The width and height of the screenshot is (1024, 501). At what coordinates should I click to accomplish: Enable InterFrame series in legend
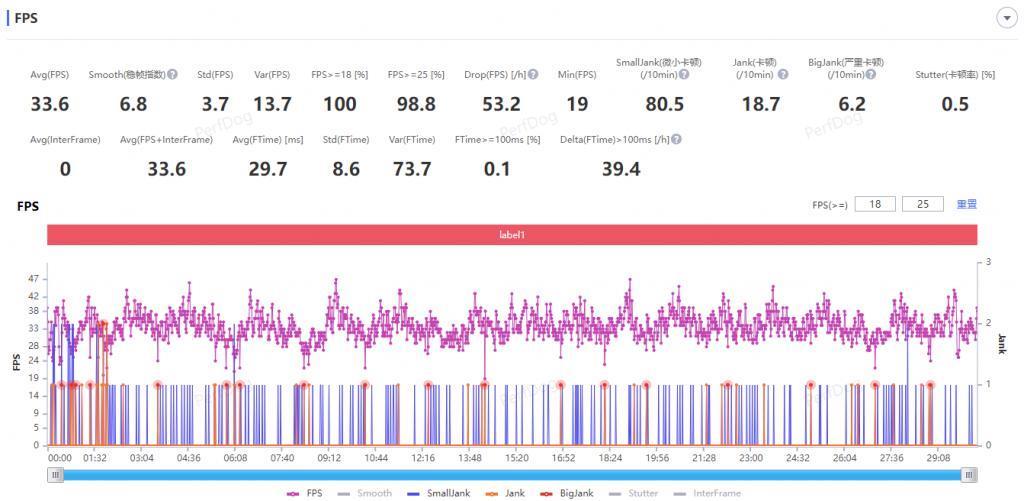click(x=707, y=493)
